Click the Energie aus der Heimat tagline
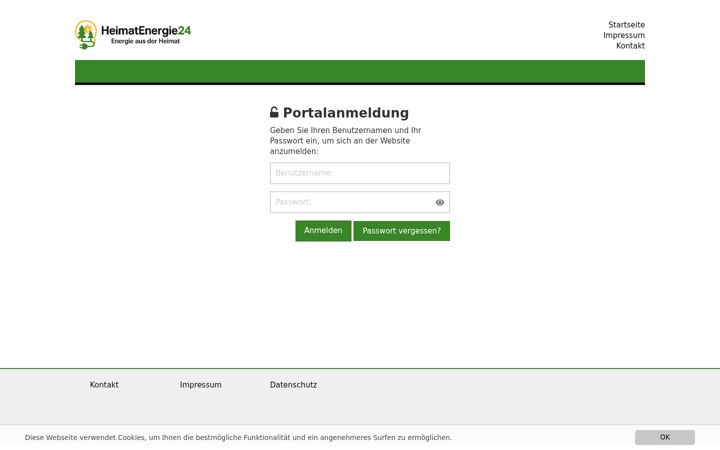The width and height of the screenshot is (720, 450). 146,41
